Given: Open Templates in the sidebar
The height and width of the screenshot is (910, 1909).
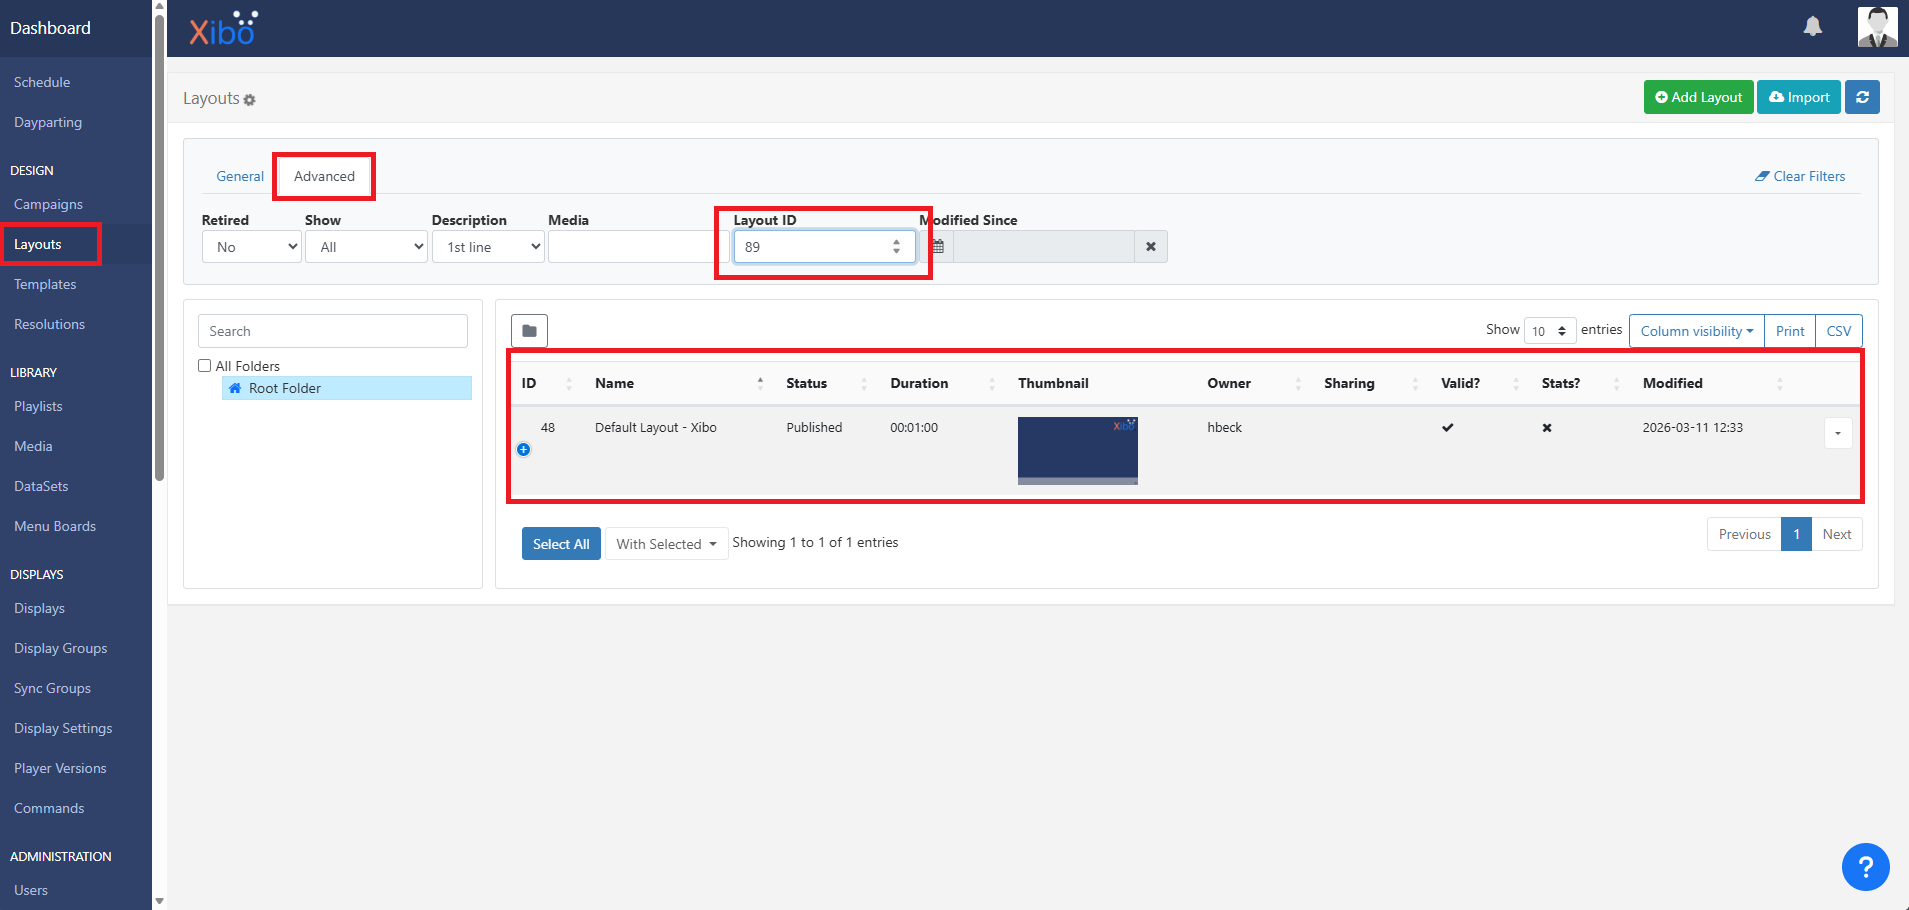Looking at the screenshot, I should [x=45, y=284].
